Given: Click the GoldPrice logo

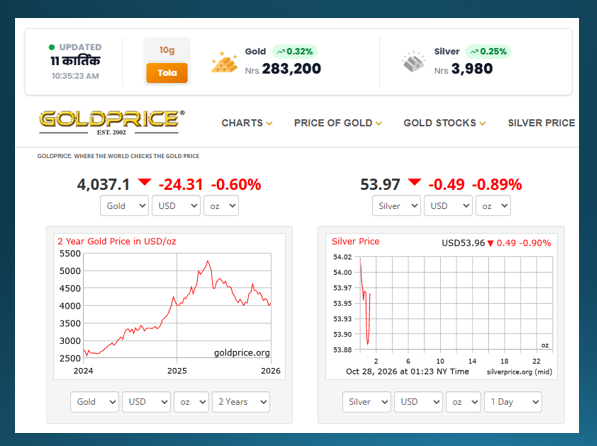Looking at the screenshot, I should 112,122.
